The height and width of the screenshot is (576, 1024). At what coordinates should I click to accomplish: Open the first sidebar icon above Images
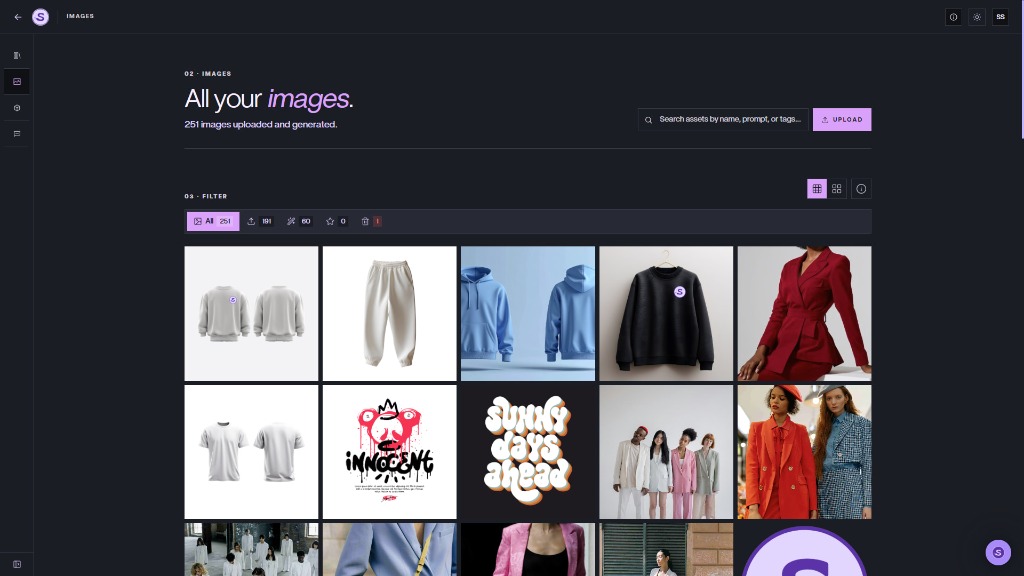click(x=17, y=56)
